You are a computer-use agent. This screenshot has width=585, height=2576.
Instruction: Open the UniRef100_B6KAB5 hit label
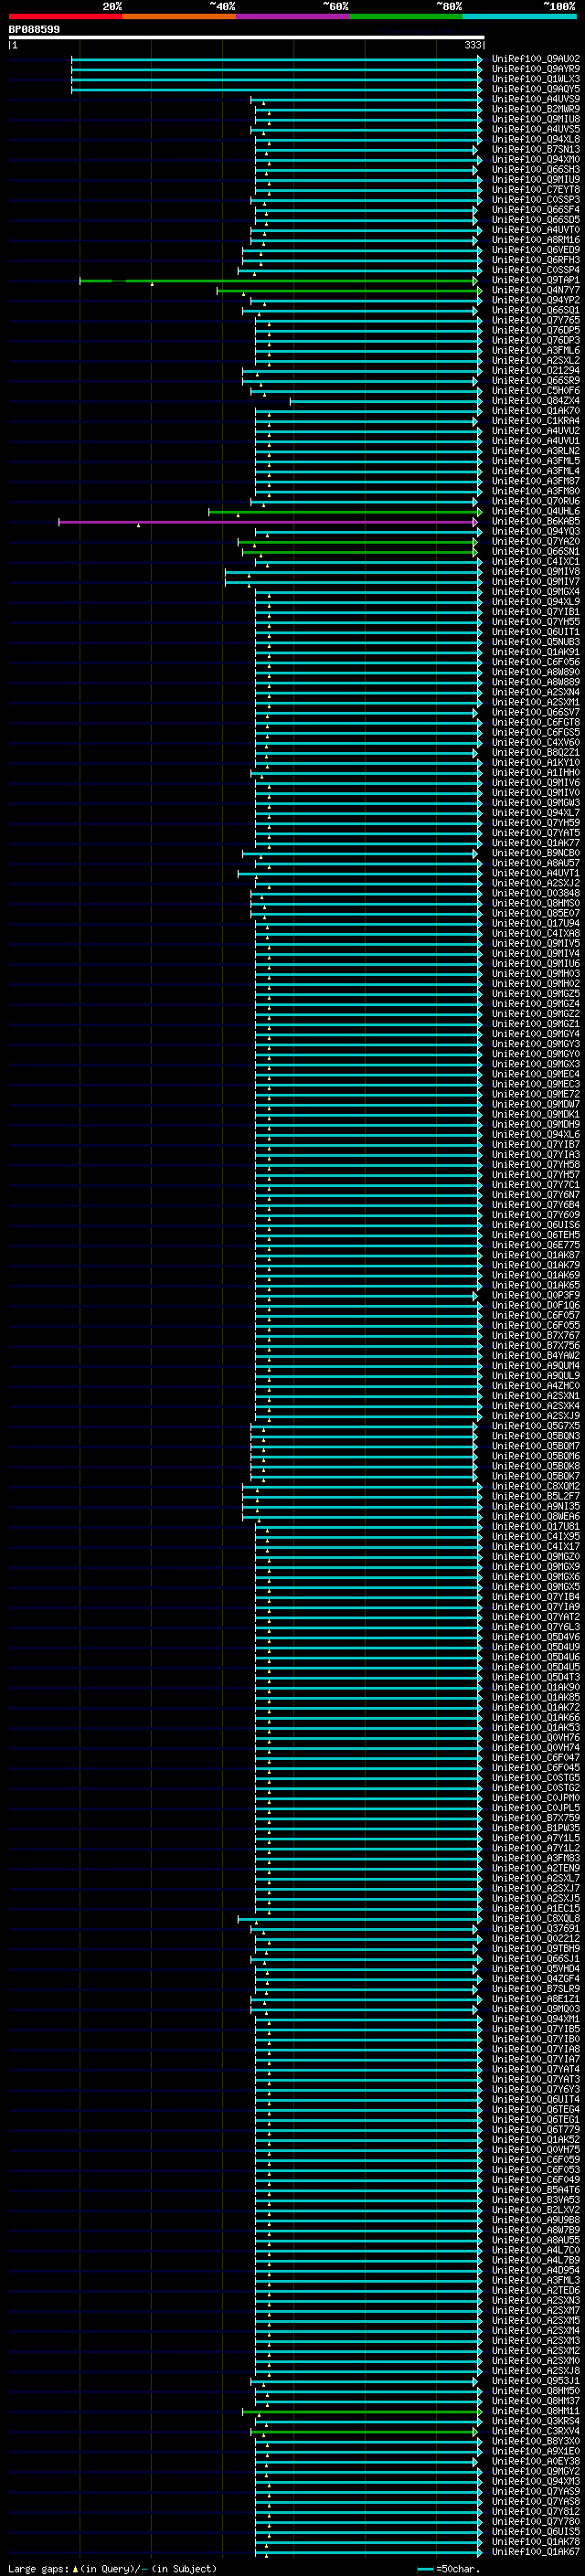[x=536, y=521]
